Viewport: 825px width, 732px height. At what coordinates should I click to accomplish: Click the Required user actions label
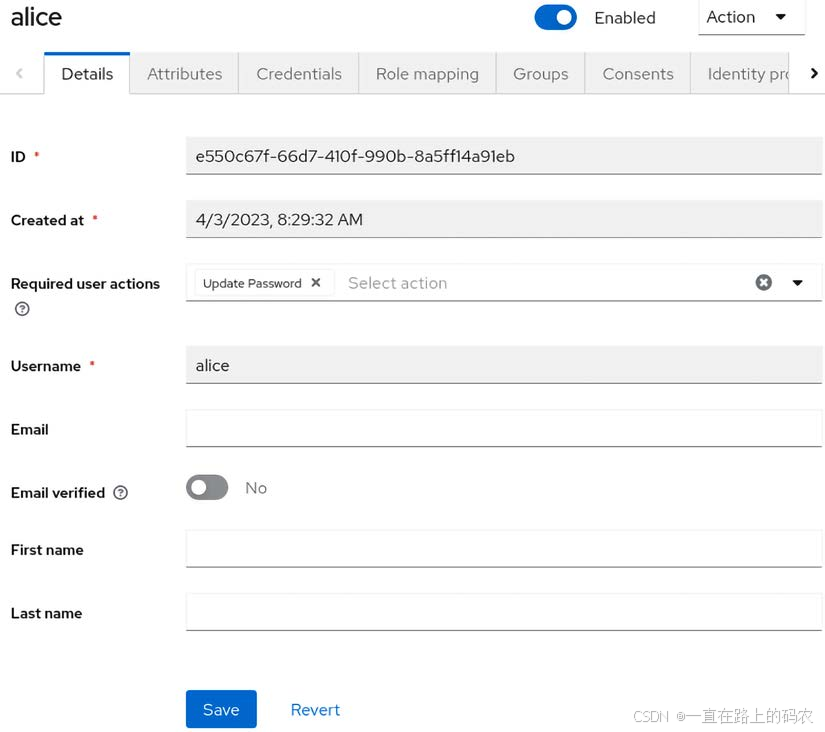click(x=85, y=283)
